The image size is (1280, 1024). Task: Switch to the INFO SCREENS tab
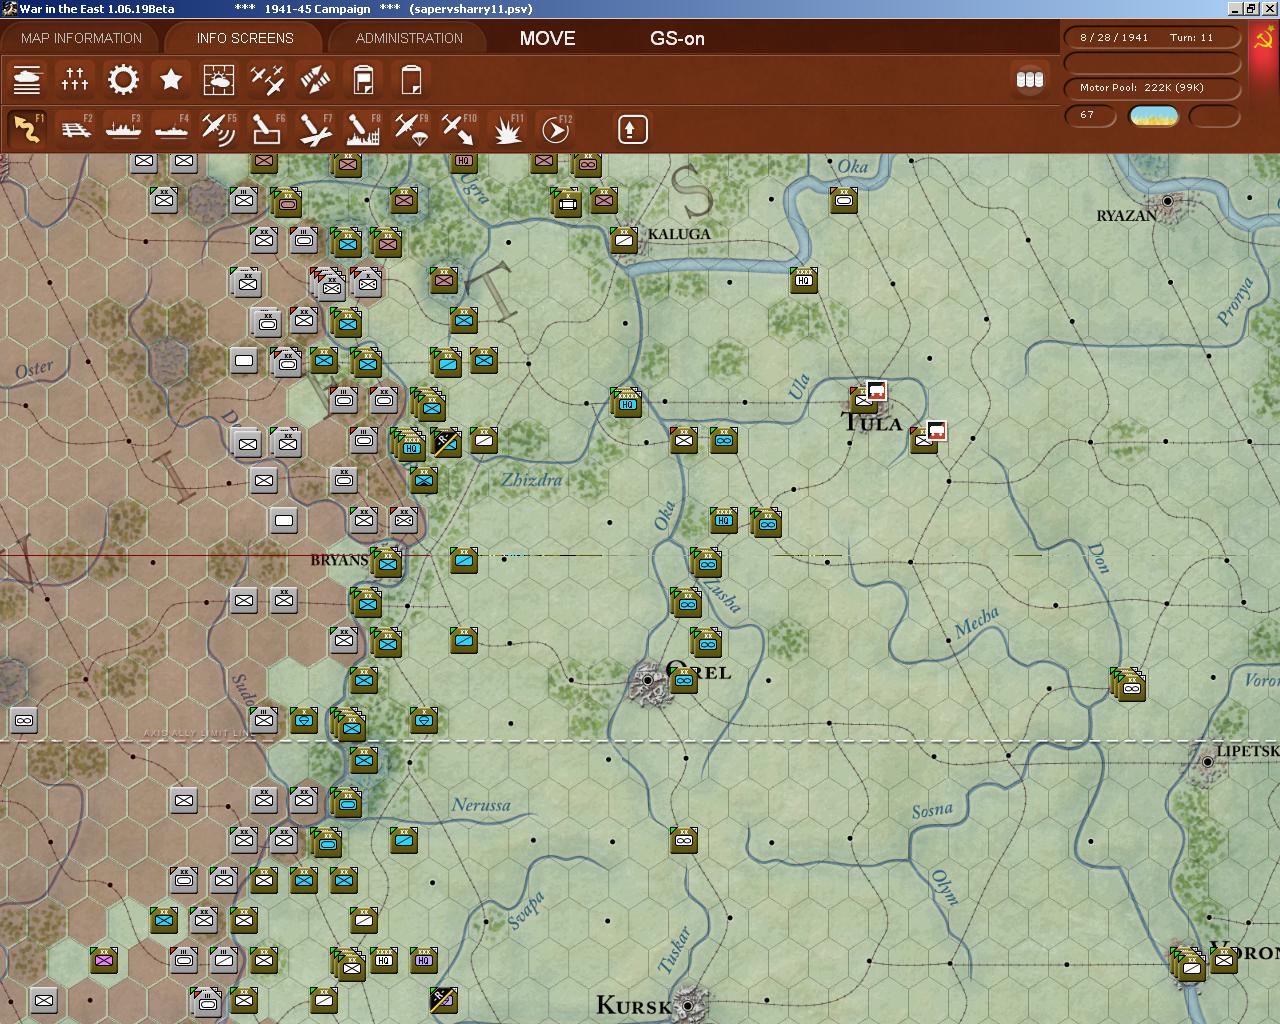pos(245,38)
